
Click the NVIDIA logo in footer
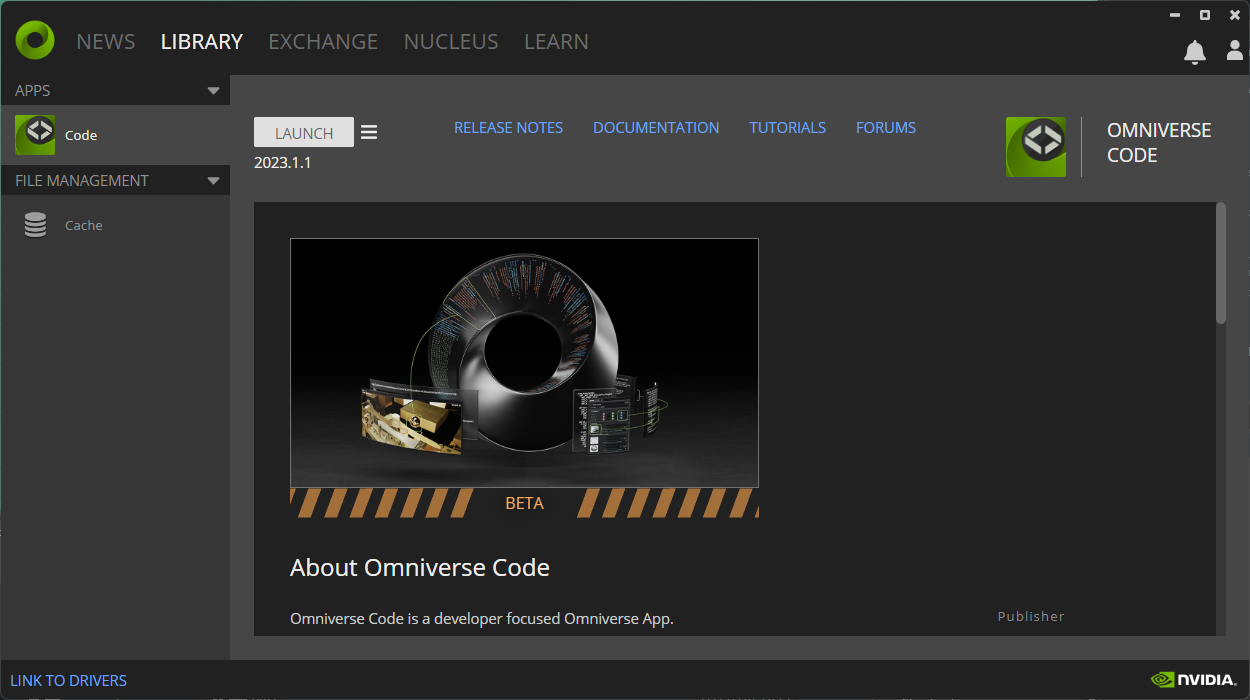[x=1193, y=680]
